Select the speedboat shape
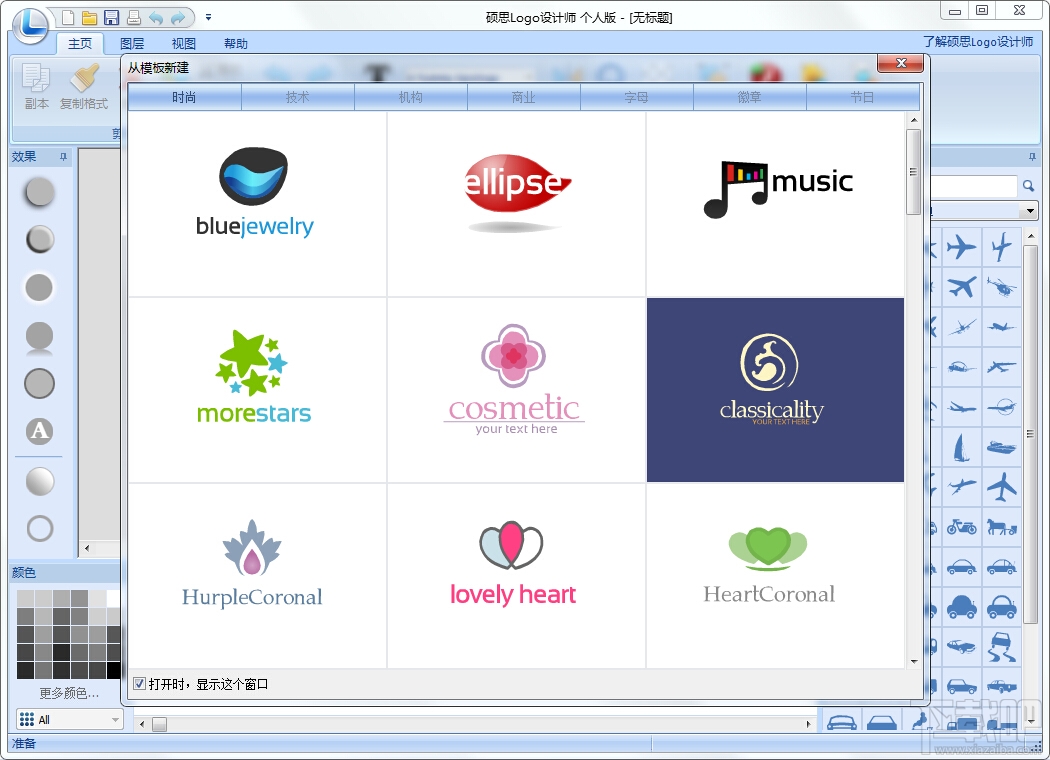1050x760 pixels. click(1002, 447)
